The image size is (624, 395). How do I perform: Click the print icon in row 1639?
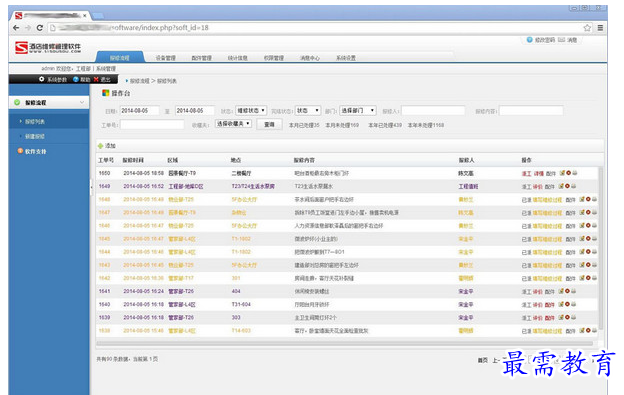point(573,317)
